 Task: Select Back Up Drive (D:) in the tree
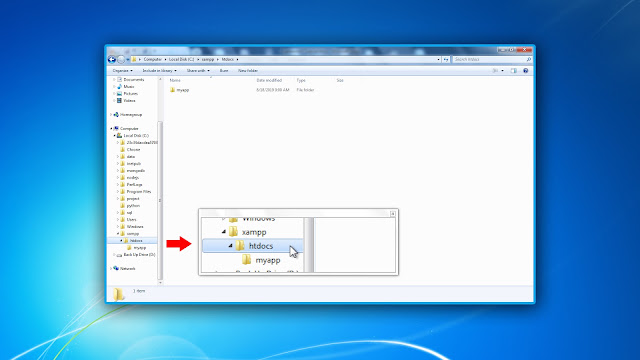pos(136,255)
